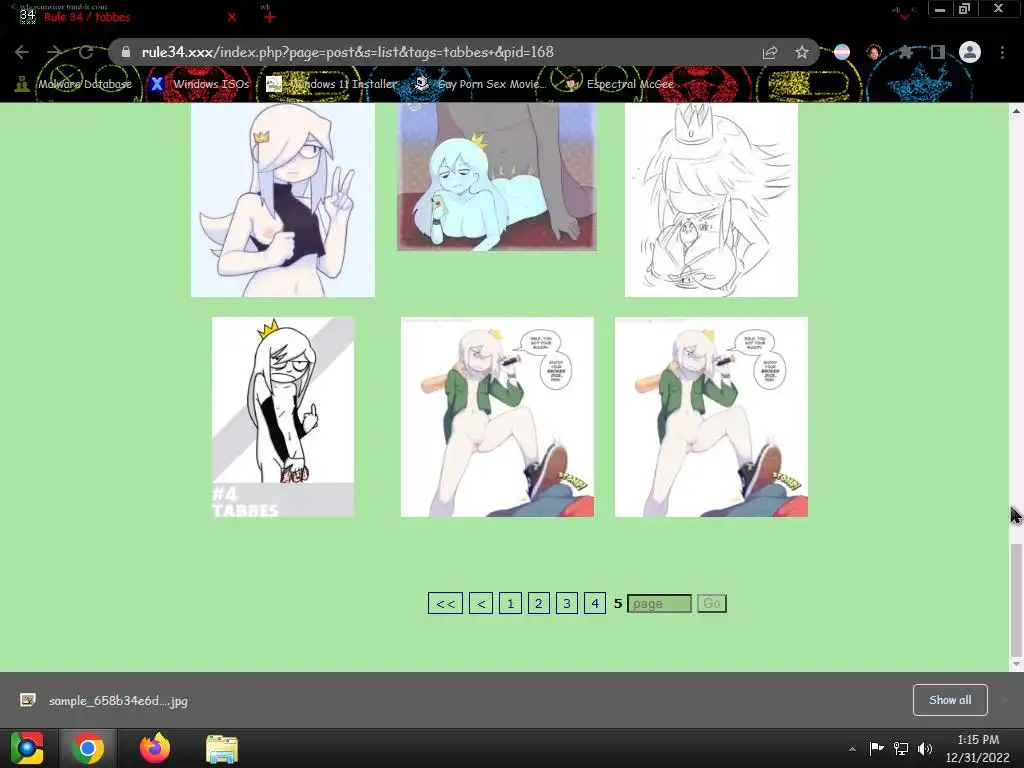This screenshot has width=1024, height=768.
Task: Open the Malware Database bookmark
Action: tap(74, 84)
